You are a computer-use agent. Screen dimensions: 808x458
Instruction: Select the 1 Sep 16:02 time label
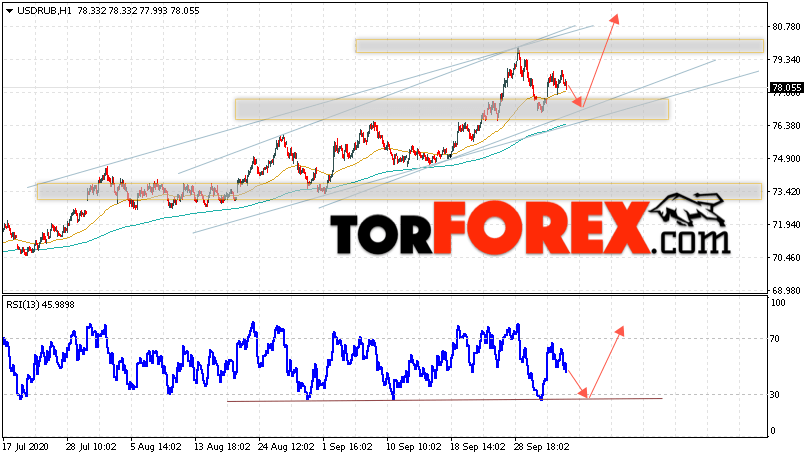pos(347,447)
